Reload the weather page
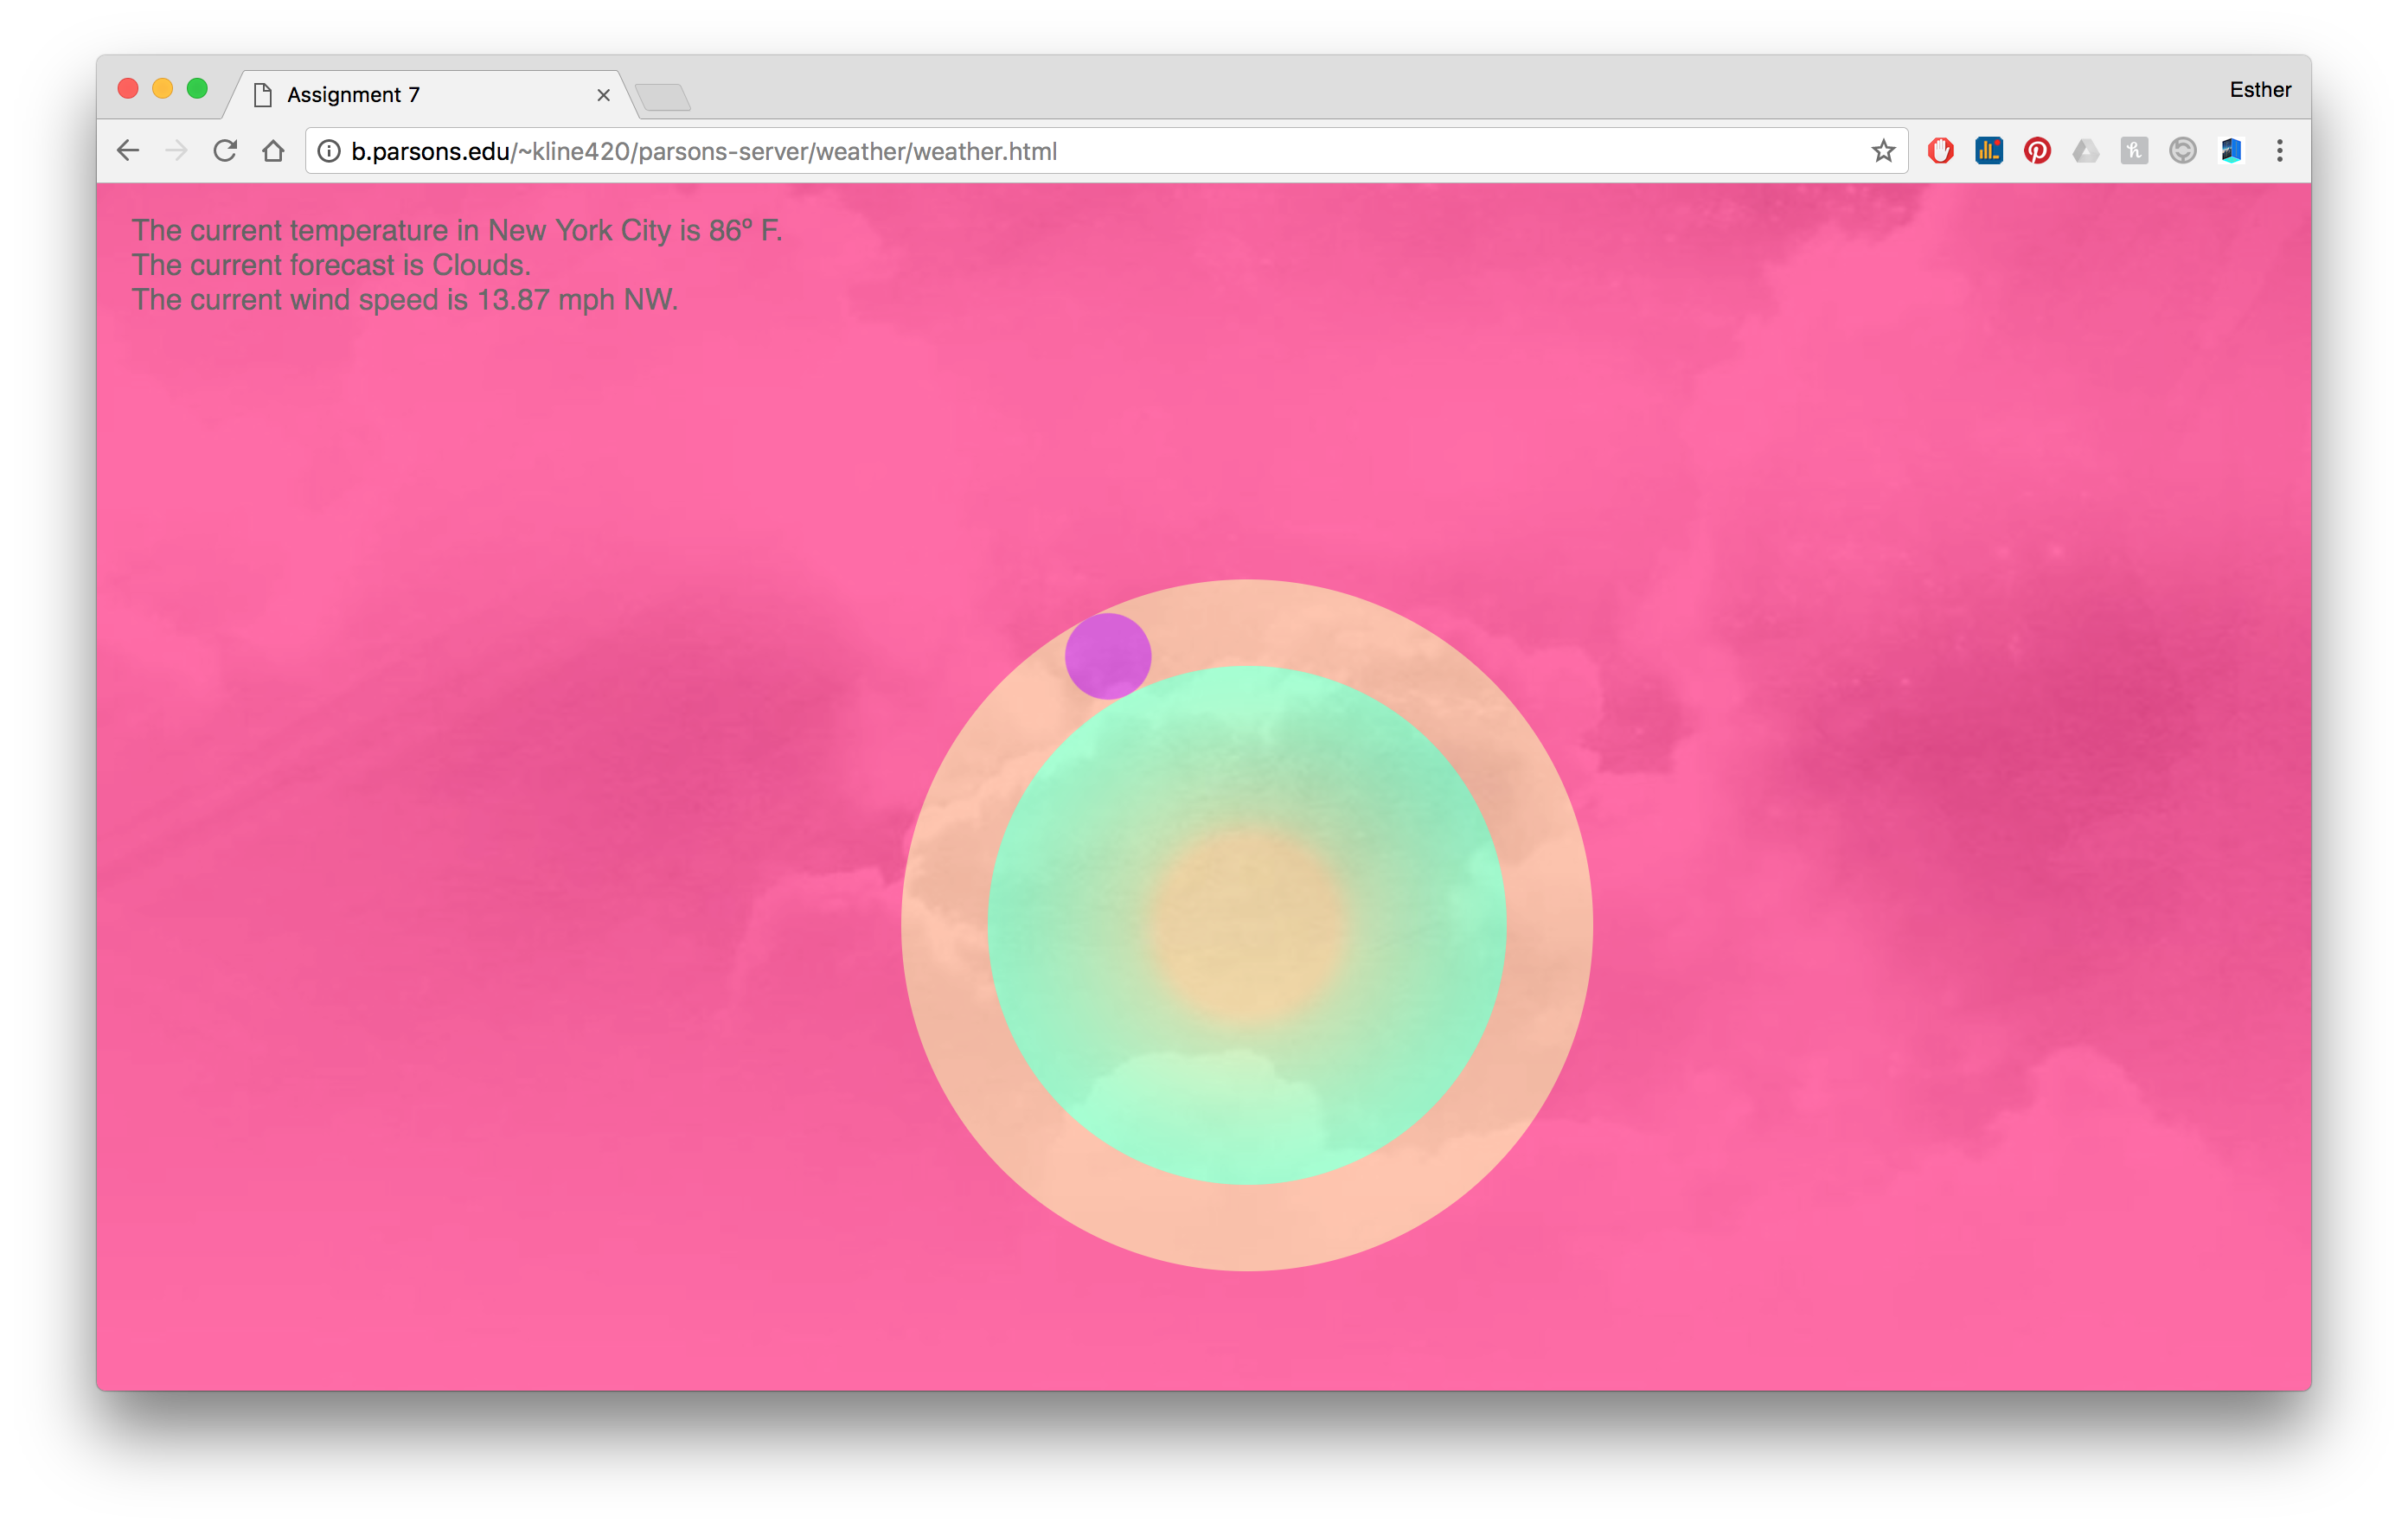 pos(225,151)
